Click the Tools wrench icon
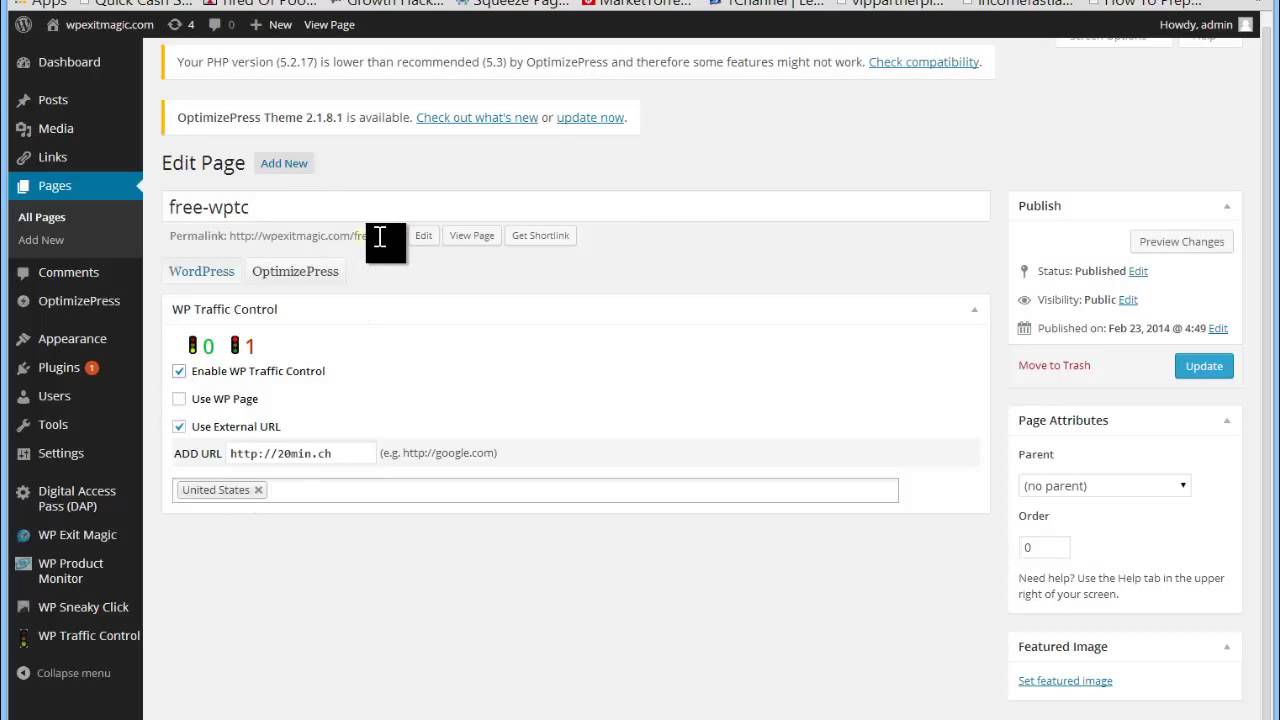Image resolution: width=1280 pixels, height=720 pixels. click(24, 424)
